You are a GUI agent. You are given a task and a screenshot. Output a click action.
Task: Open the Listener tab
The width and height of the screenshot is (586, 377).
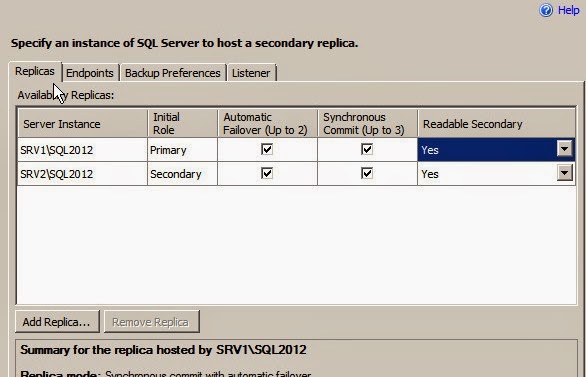[x=251, y=73]
